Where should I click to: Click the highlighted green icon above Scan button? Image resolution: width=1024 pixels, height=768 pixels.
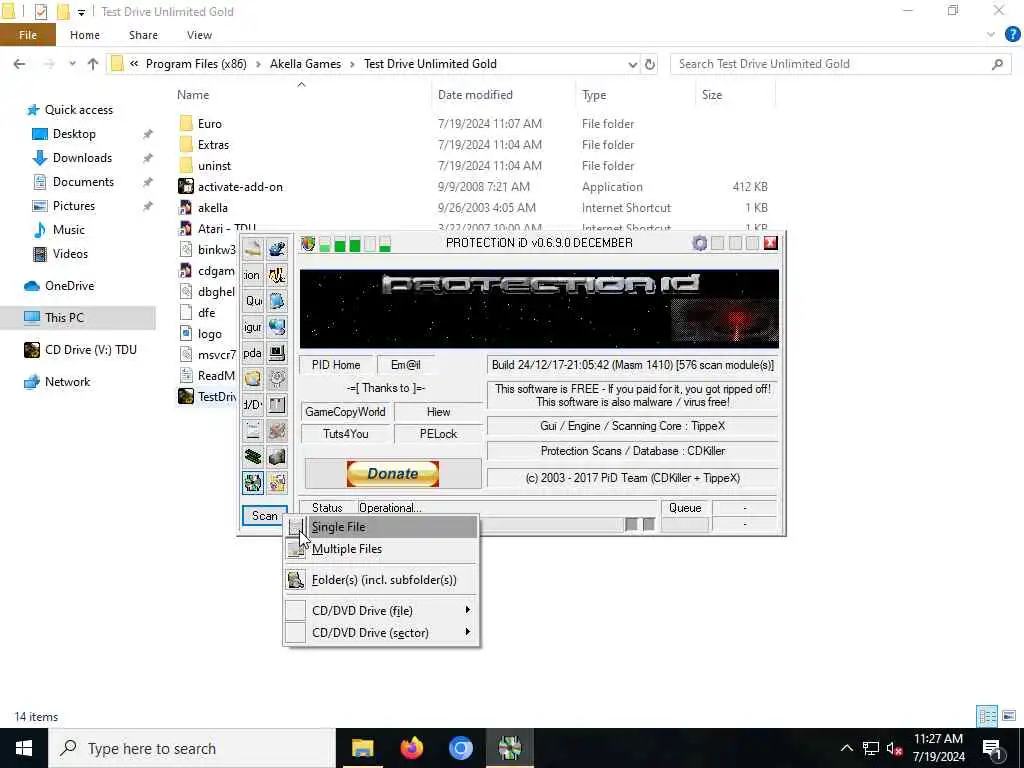click(253, 483)
